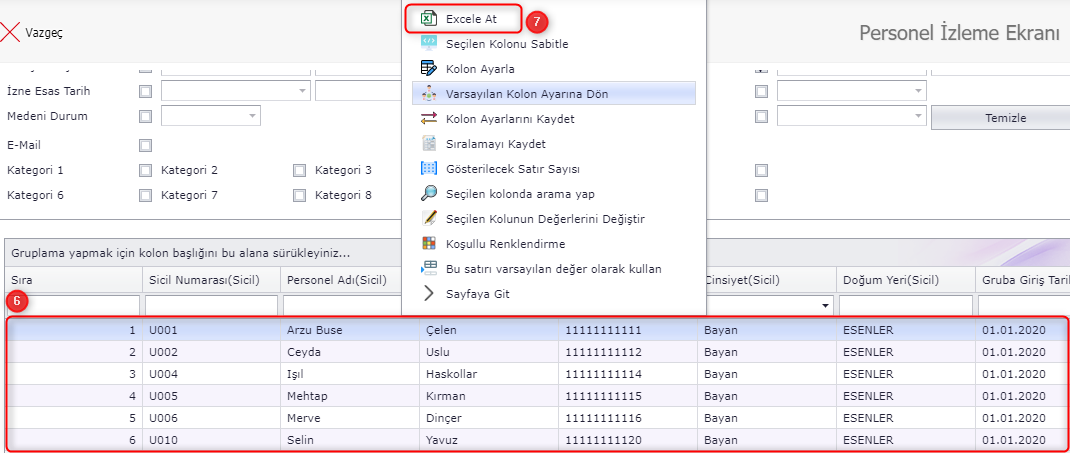Click the Gösterilecek Satır Sayısı grid icon
Viewport: 1070px width, 453px height.
point(429,168)
